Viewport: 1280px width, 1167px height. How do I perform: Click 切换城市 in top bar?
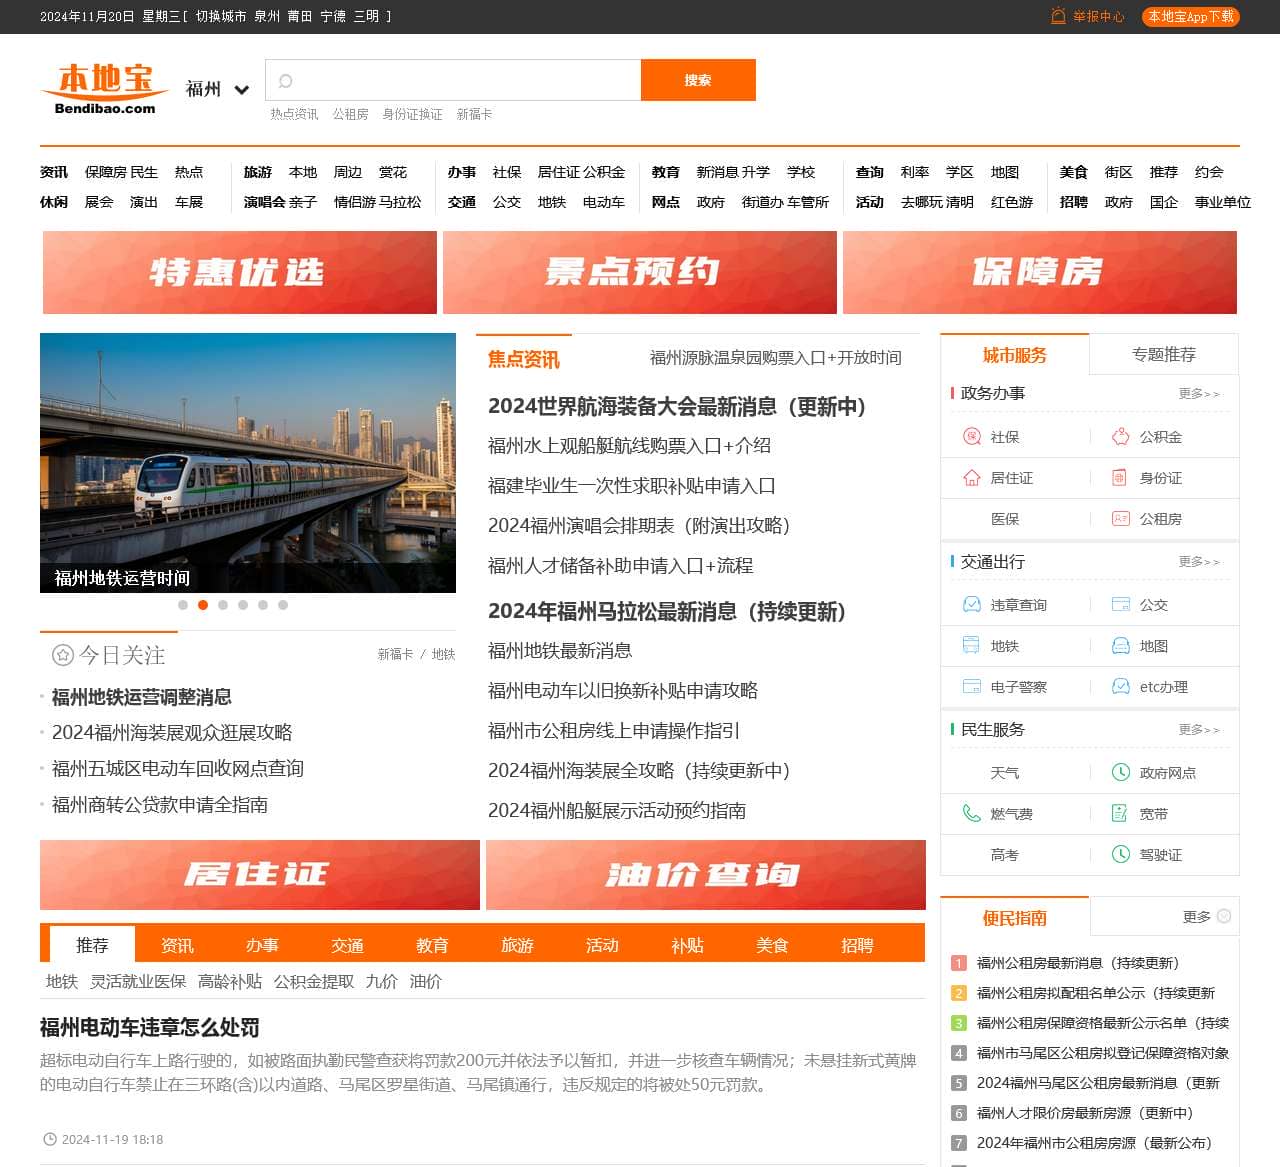[x=221, y=16]
